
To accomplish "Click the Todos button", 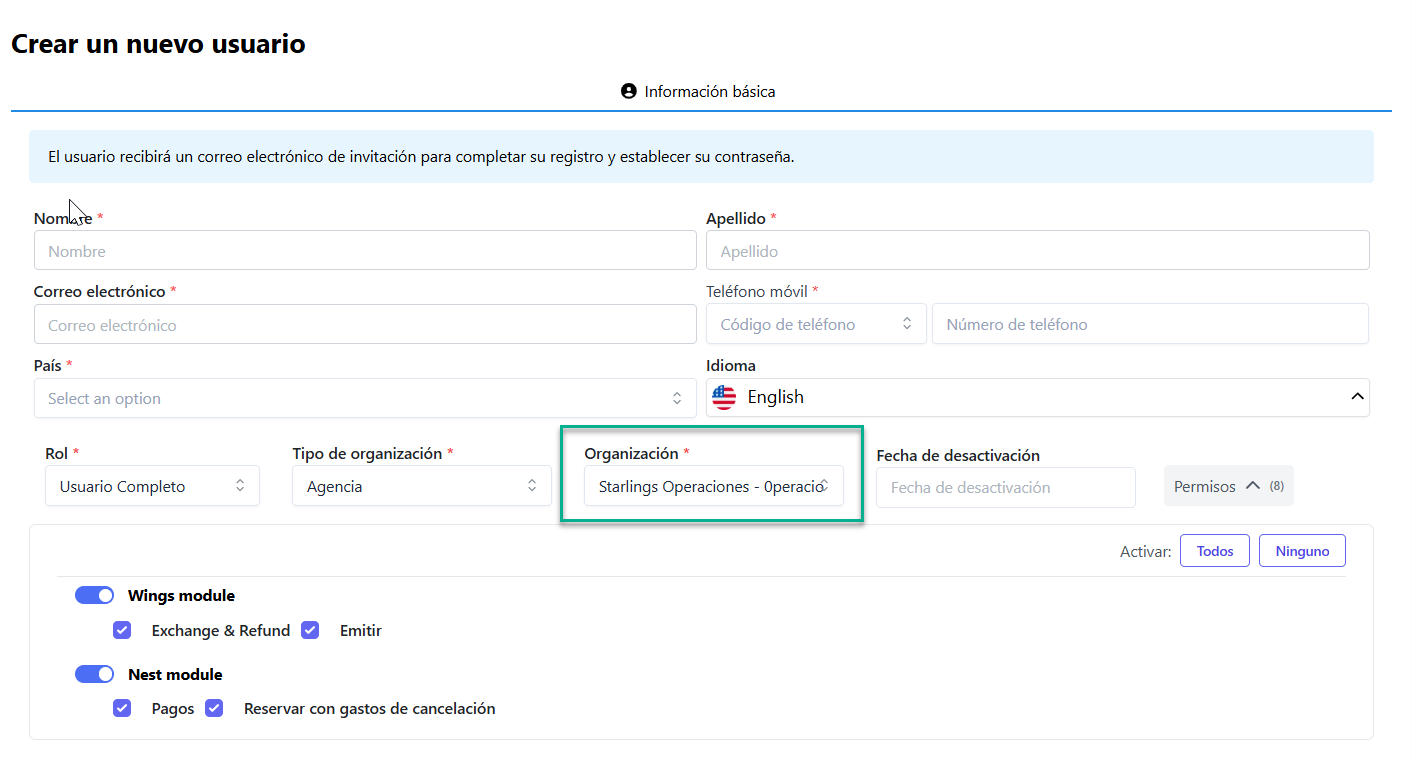I will click(x=1214, y=551).
